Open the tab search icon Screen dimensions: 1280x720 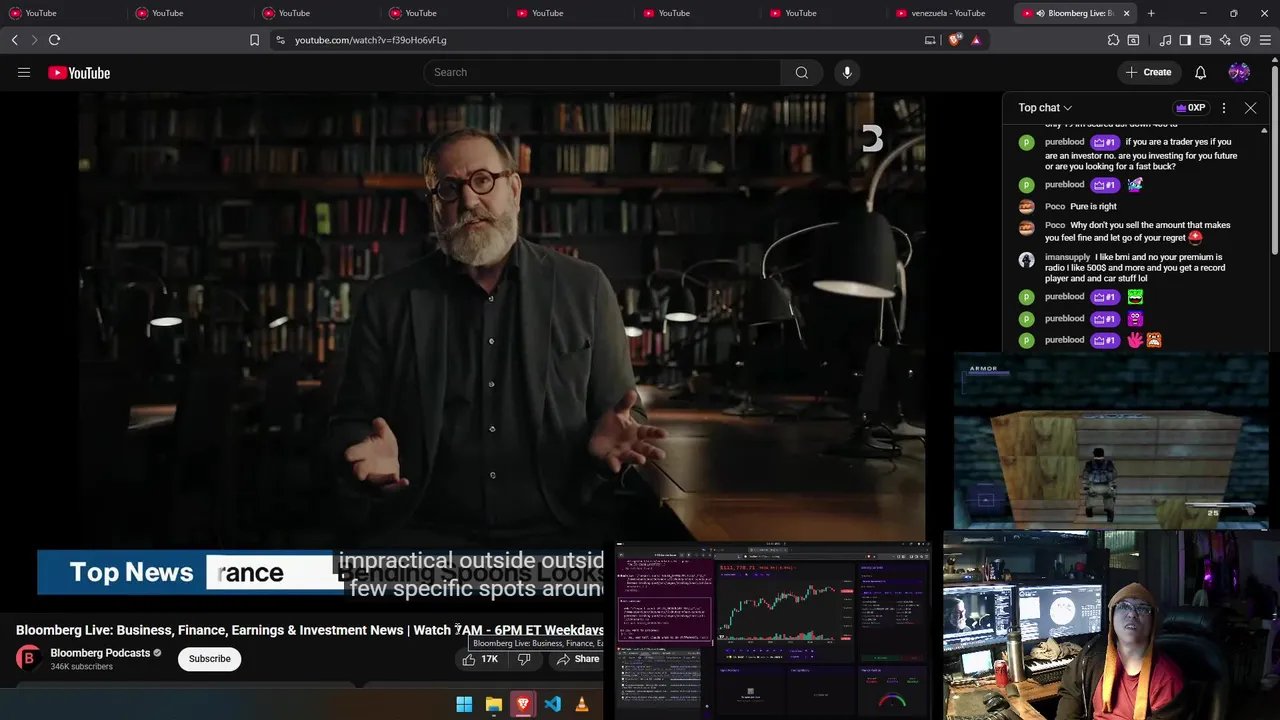click(x=1133, y=40)
